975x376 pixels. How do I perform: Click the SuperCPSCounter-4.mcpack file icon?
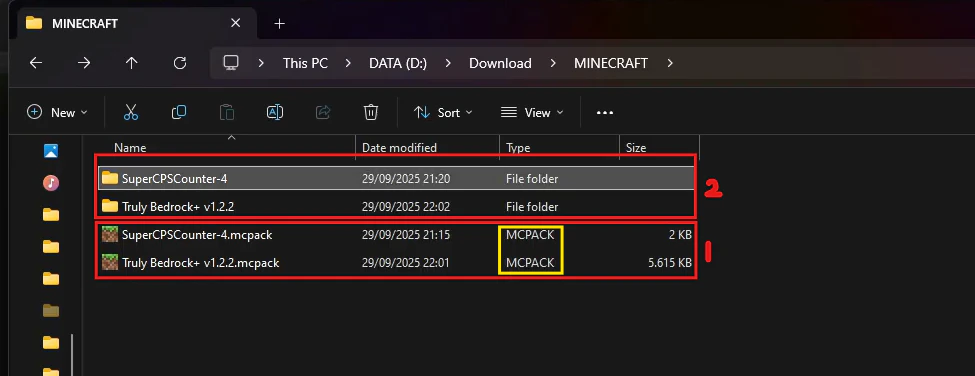110,235
